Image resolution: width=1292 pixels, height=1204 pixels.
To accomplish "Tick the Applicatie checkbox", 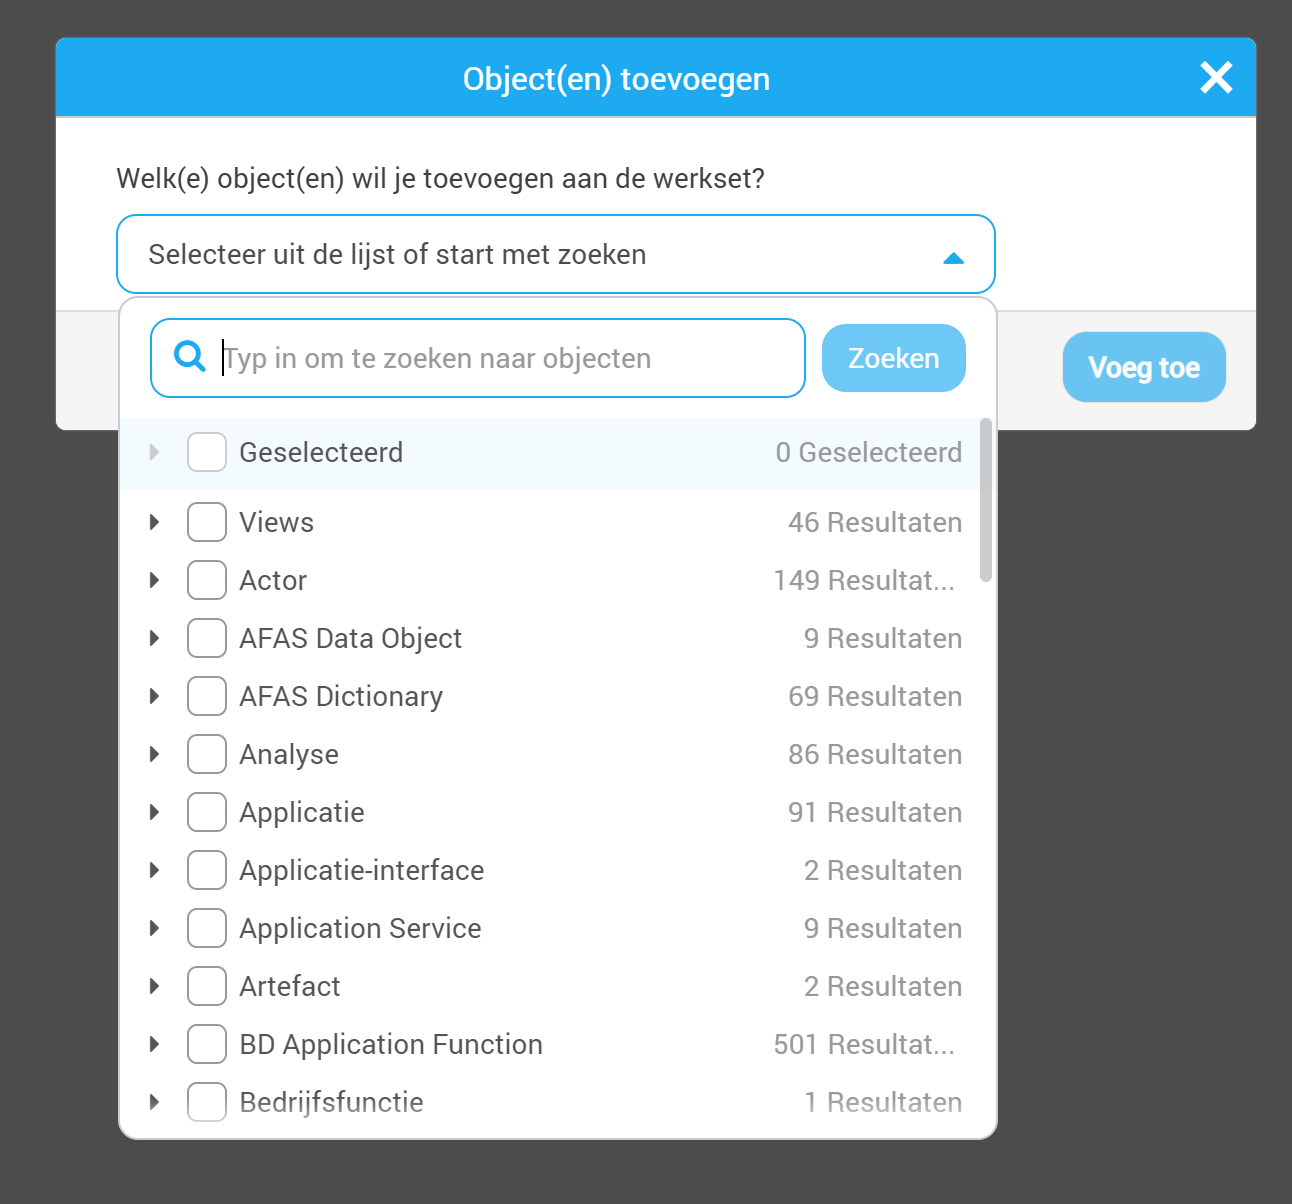I will click(x=207, y=812).
